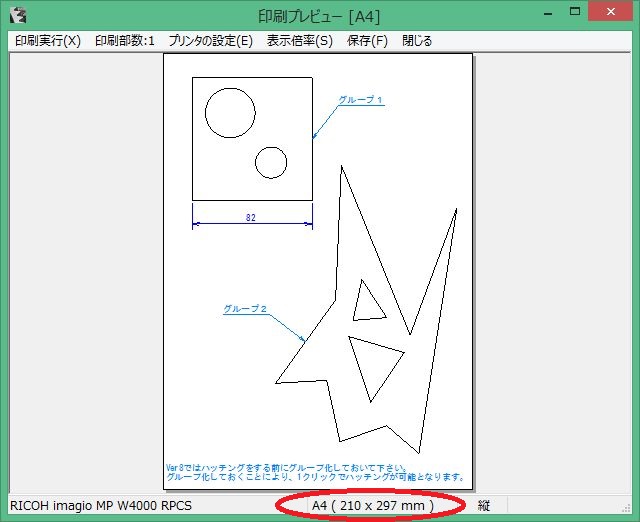Click the 縦 orientation status entry
This screenshot has height=522, width=640.
pos(484,506)
